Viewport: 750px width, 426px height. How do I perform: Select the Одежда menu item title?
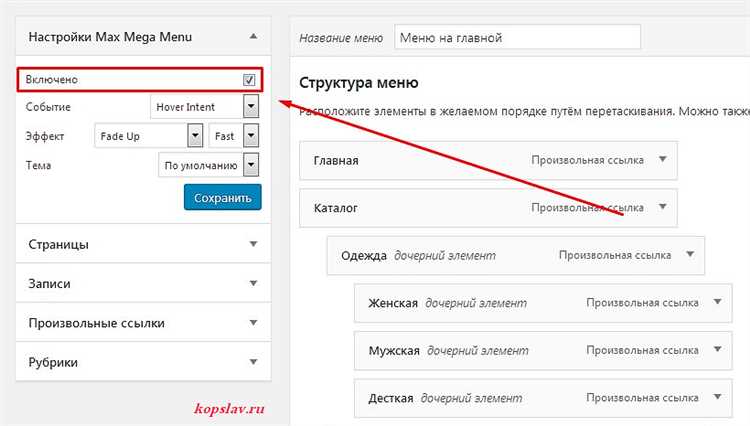tap(364, 256)
